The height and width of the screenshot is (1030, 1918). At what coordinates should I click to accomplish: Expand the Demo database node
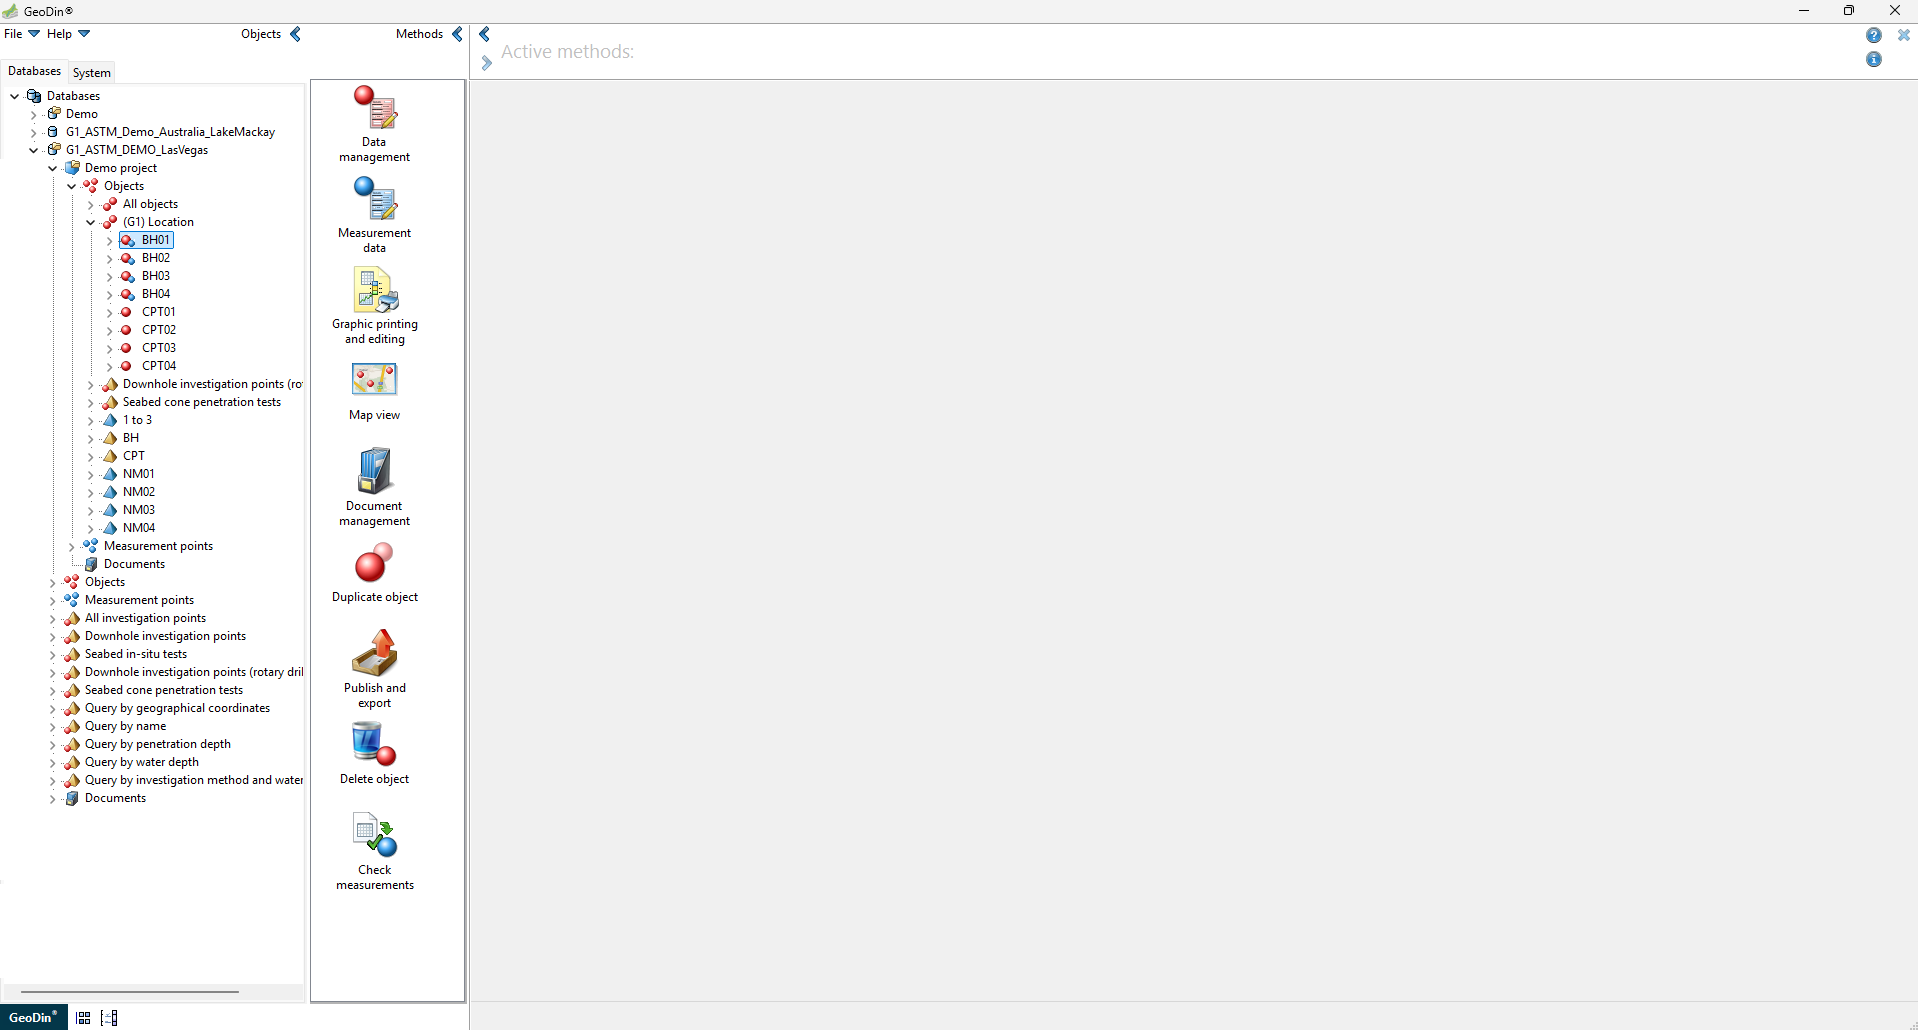tap(34, 114)
